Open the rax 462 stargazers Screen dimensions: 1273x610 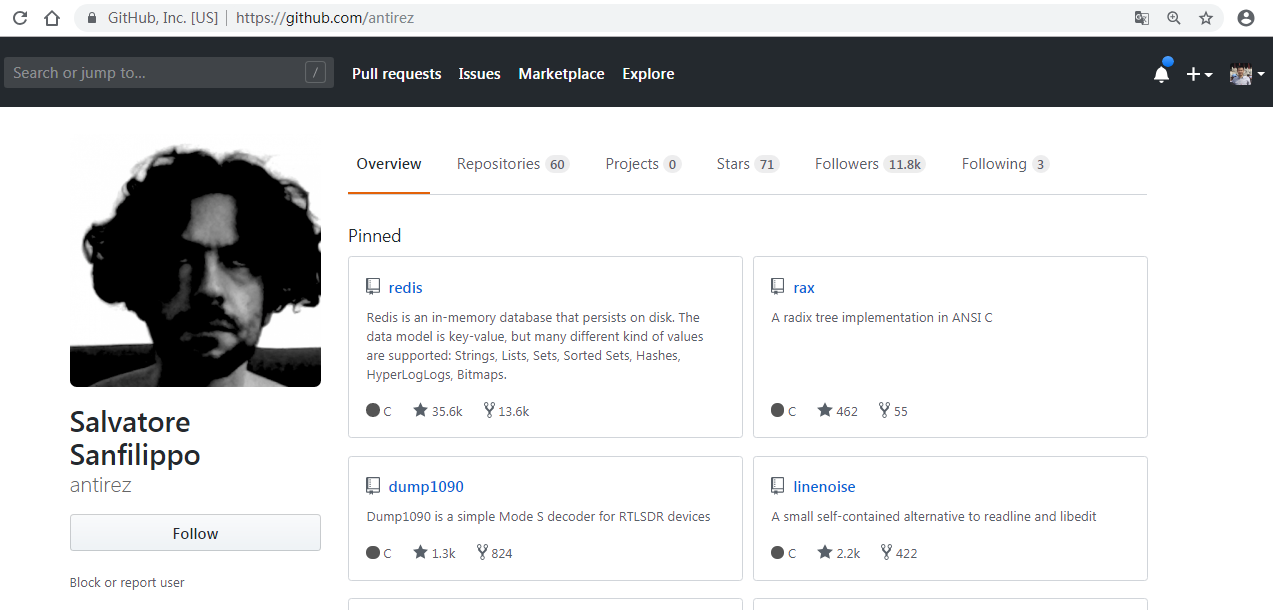838,410
